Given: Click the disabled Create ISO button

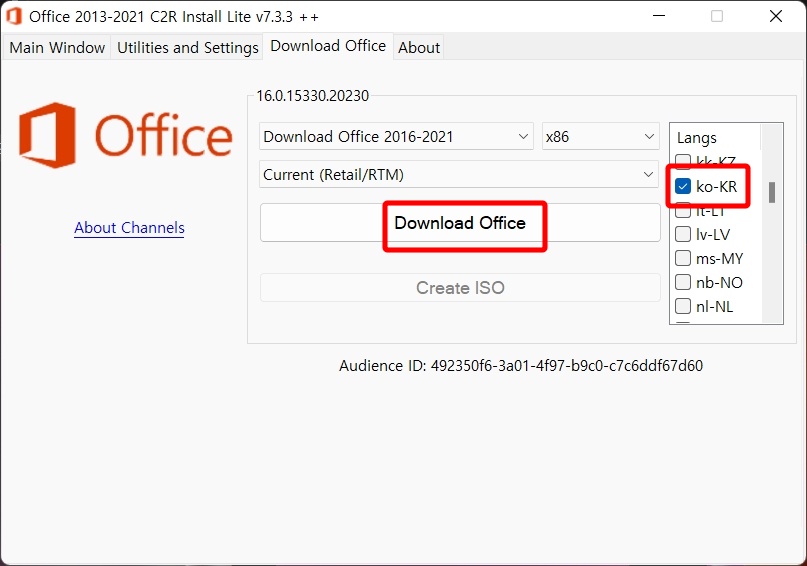Looking at the screenshot, I should click(x=460, y=288).
